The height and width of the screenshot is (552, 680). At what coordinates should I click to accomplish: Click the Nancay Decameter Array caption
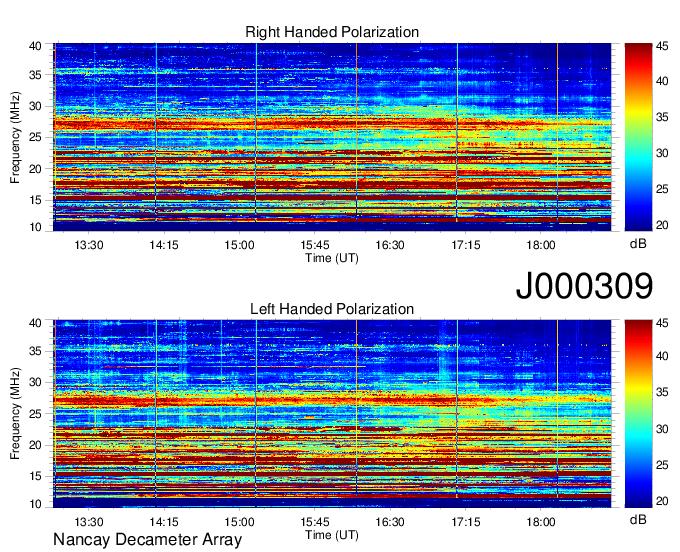(x=147, y=540)
